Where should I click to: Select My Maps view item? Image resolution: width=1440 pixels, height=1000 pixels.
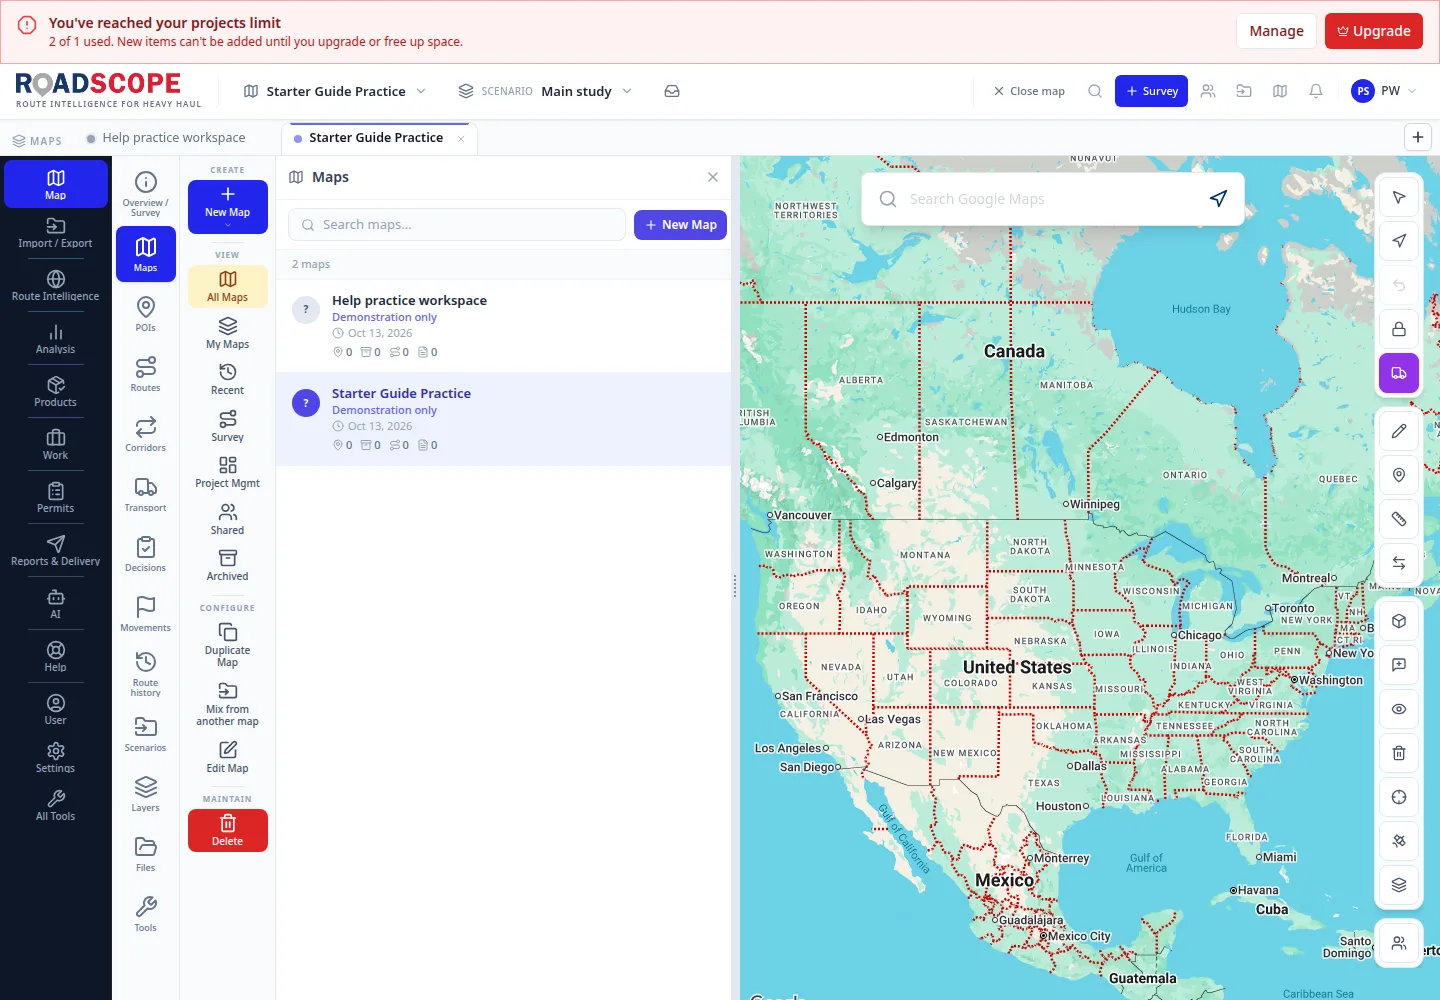(228, 333)
